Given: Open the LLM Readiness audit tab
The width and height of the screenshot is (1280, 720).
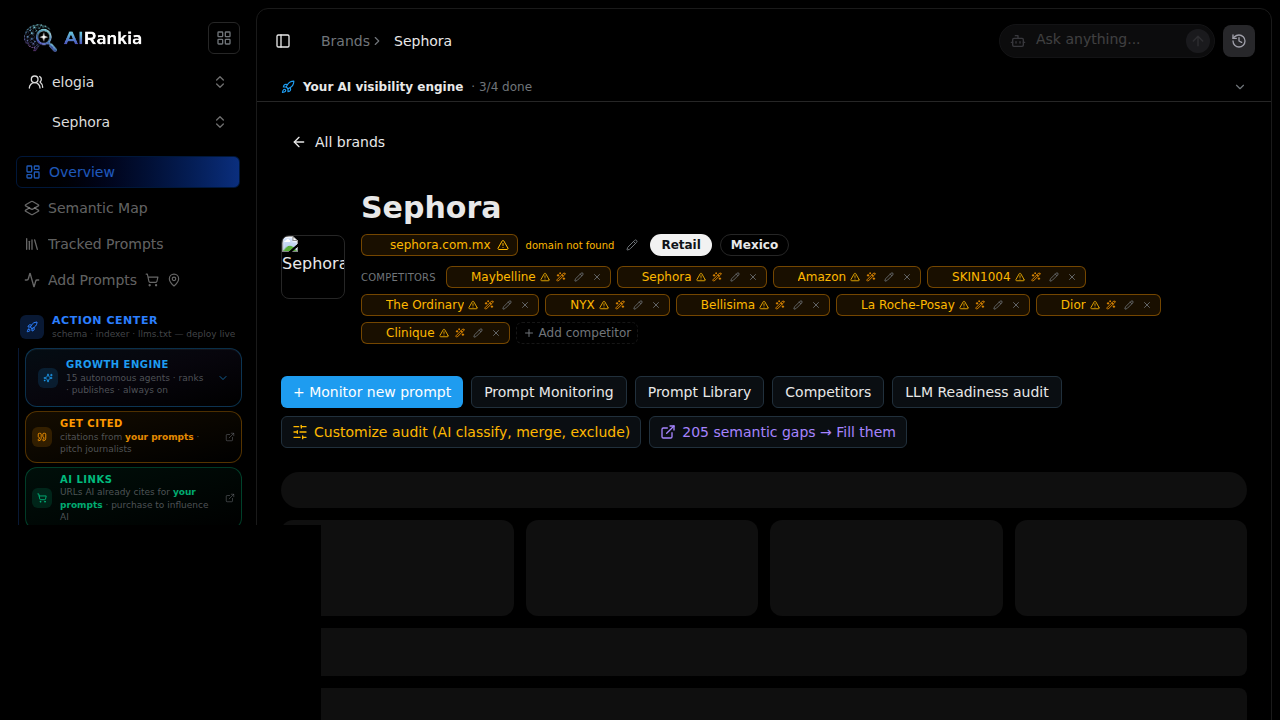Looking at the screenshot, I should tap(977, 392).
